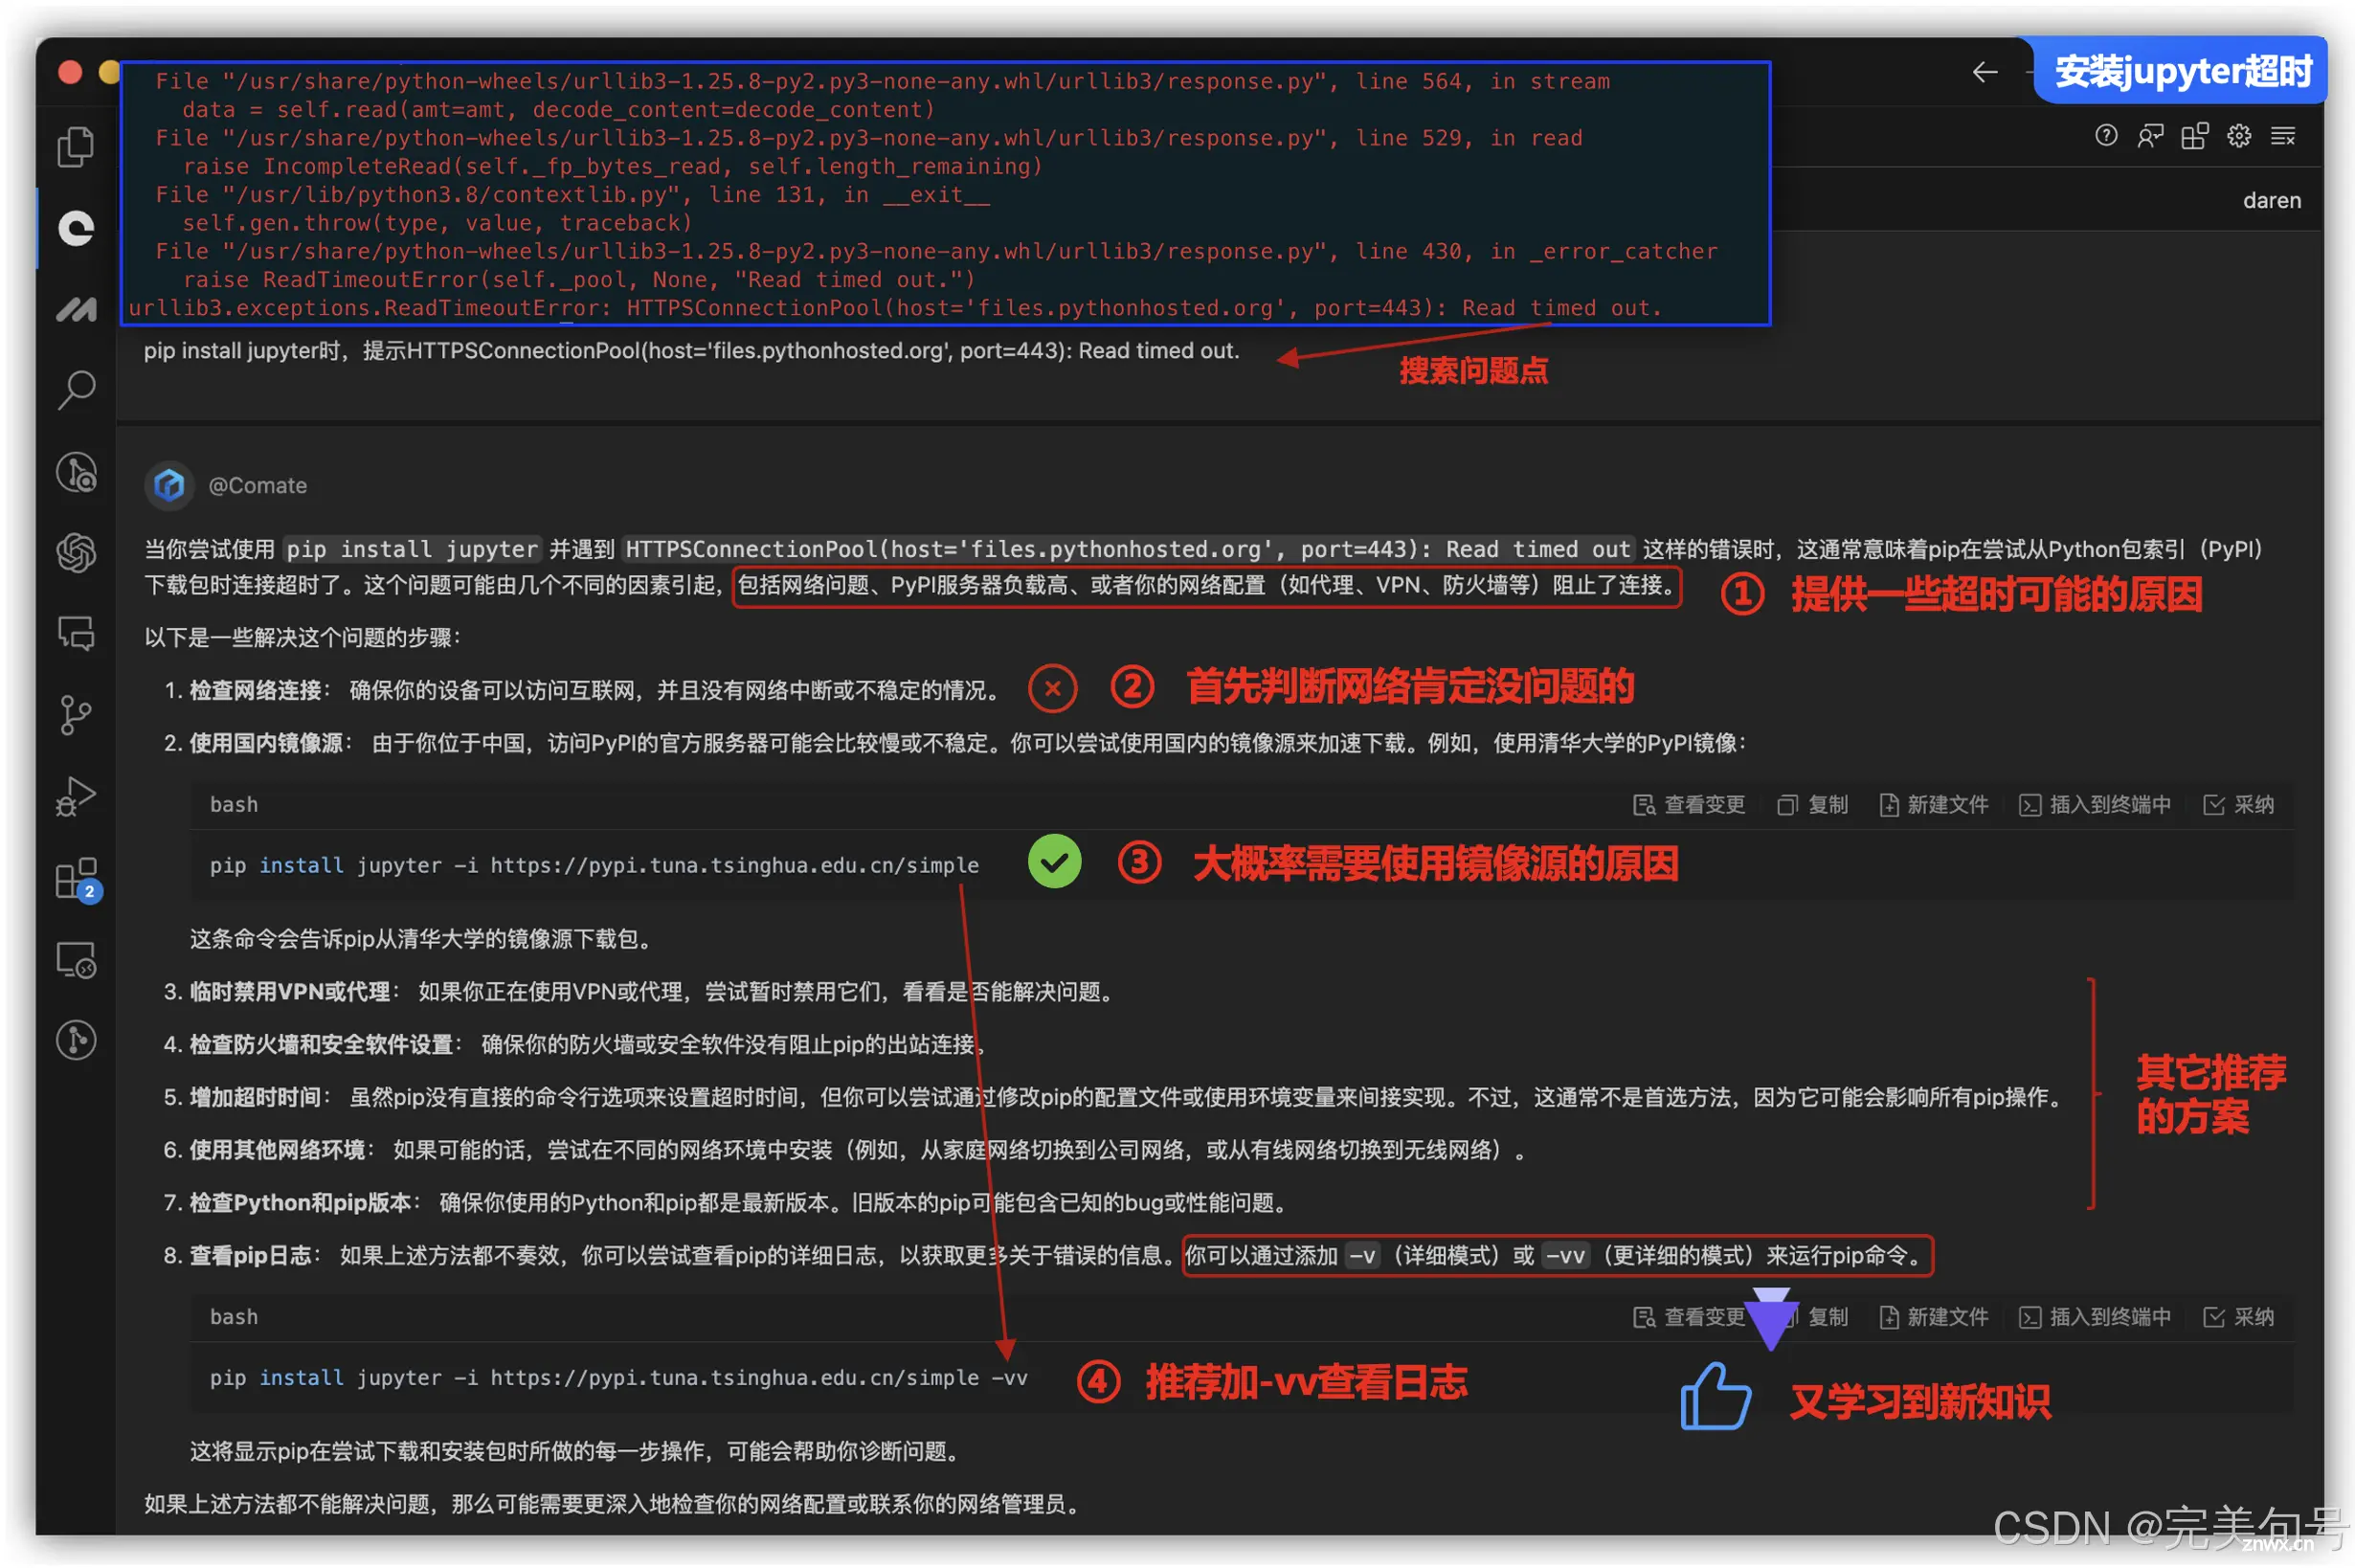Open the Explorer files view
The image size is (2355, 1568).
coord(75,147)
